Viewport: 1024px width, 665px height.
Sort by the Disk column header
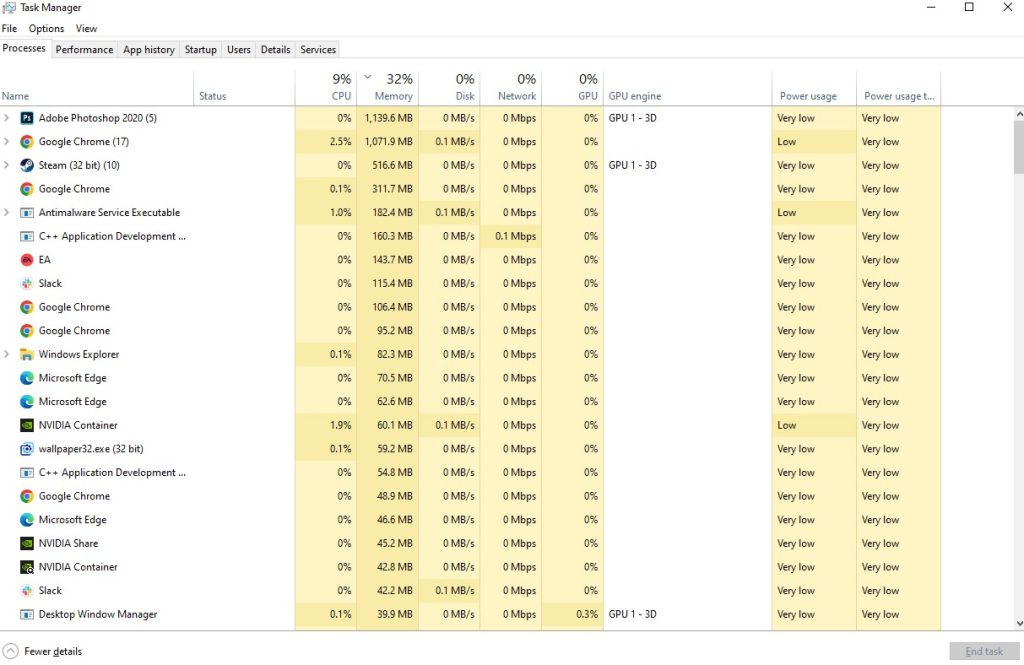pos(449,88)
